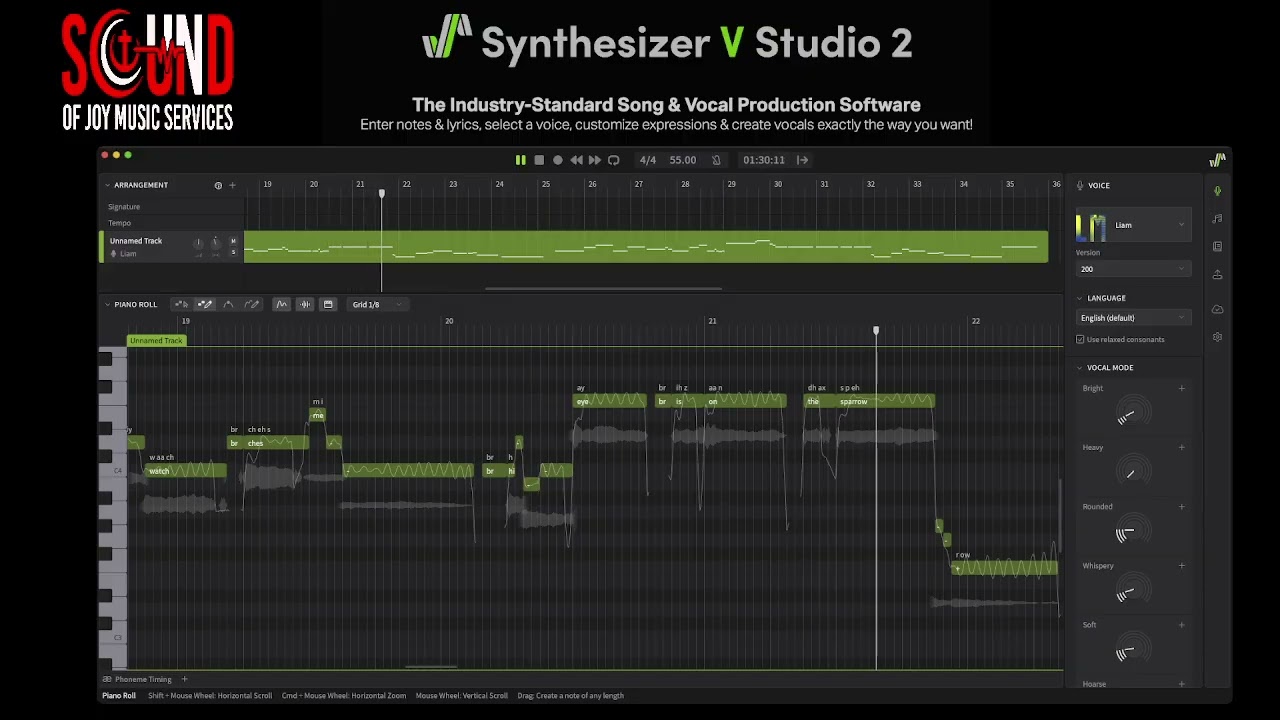The height and width of the screenshot is (720, 1280).
Task: Open the music note sidebar panel
Action: (1217, 218)
